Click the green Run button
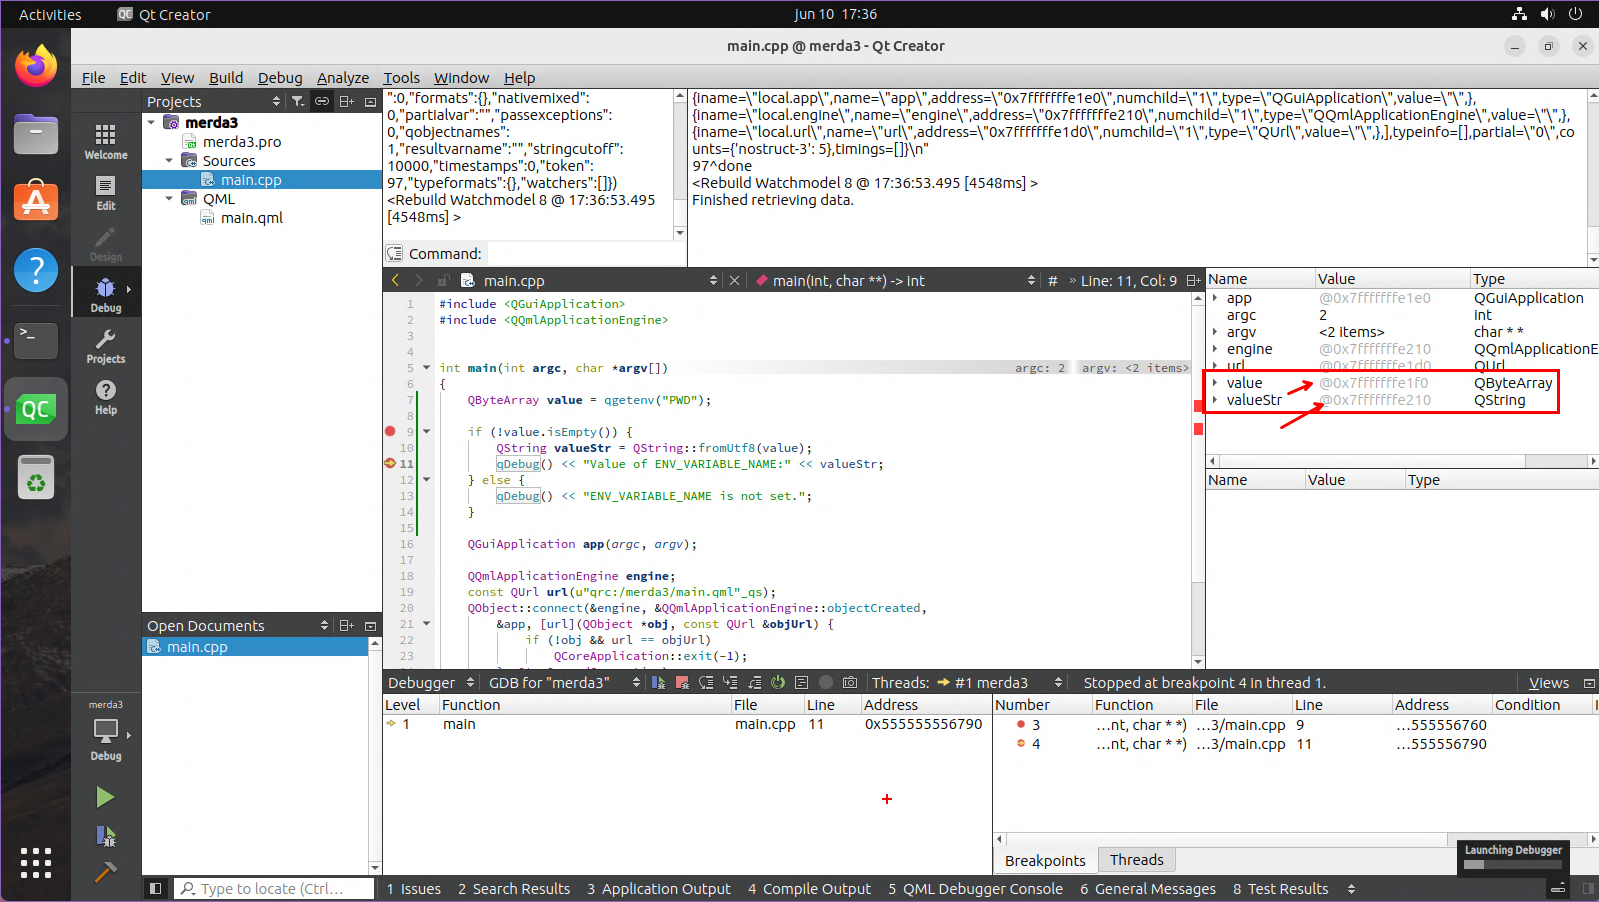 (105, 797)
